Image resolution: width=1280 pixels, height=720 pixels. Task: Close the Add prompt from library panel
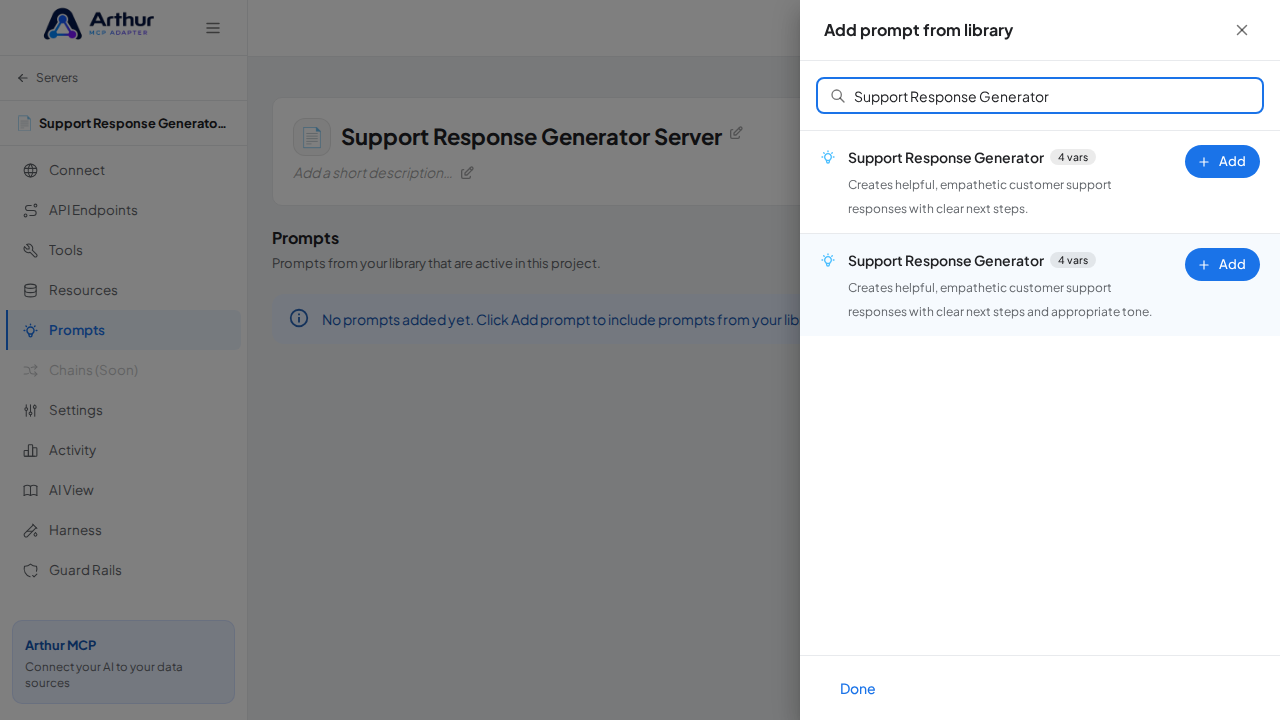1242,30
